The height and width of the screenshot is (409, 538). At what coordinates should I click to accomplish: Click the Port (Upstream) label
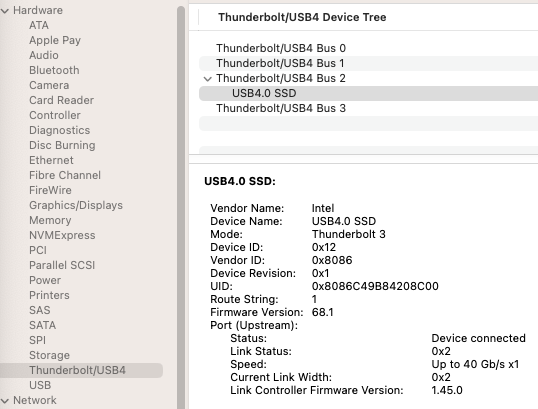tap(254, 325)
